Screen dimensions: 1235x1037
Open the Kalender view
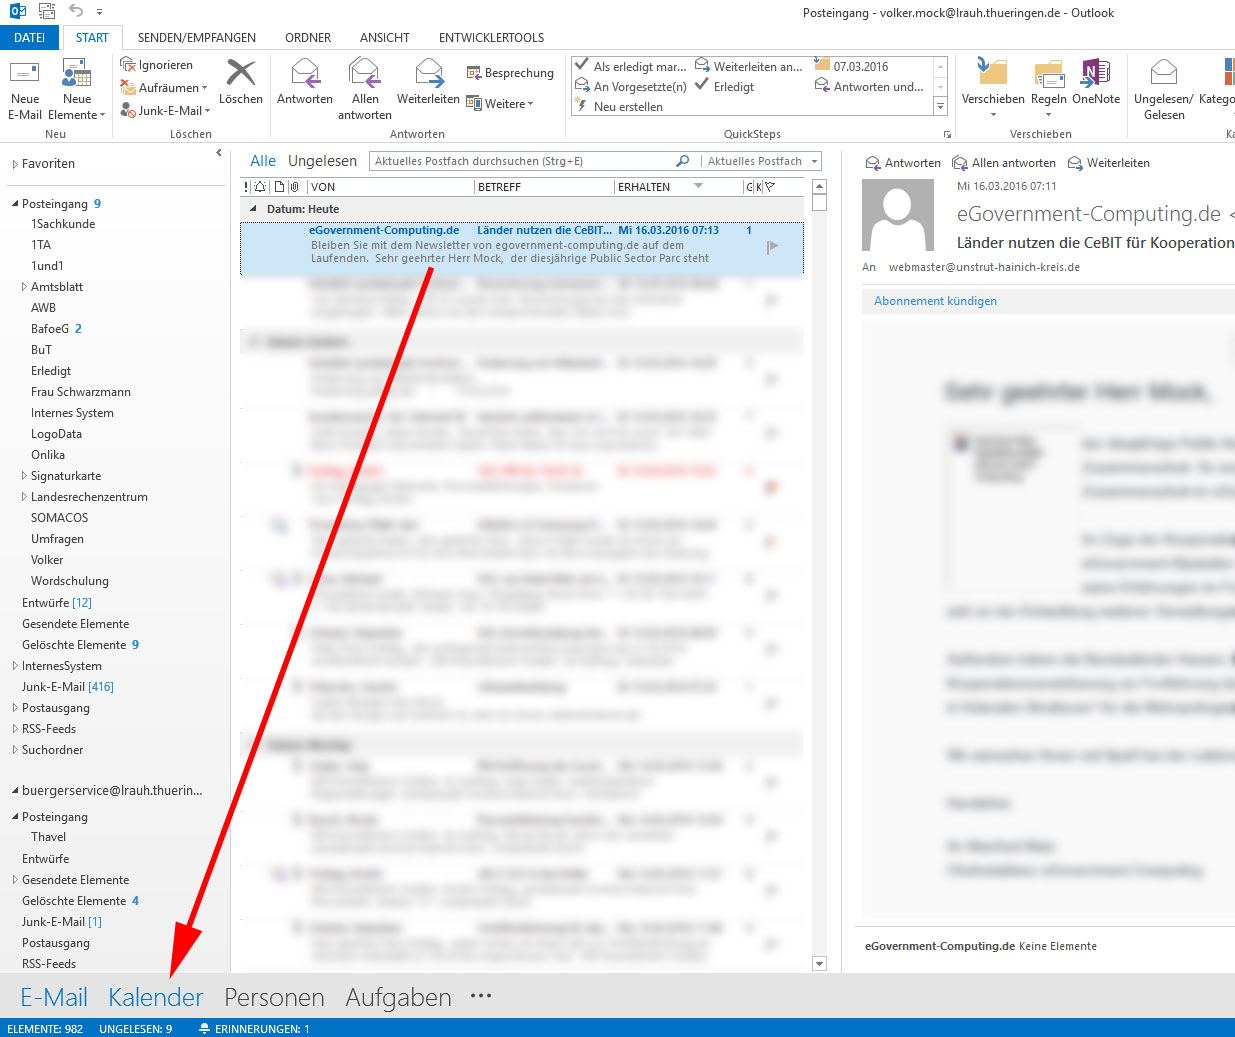(156, 997)
